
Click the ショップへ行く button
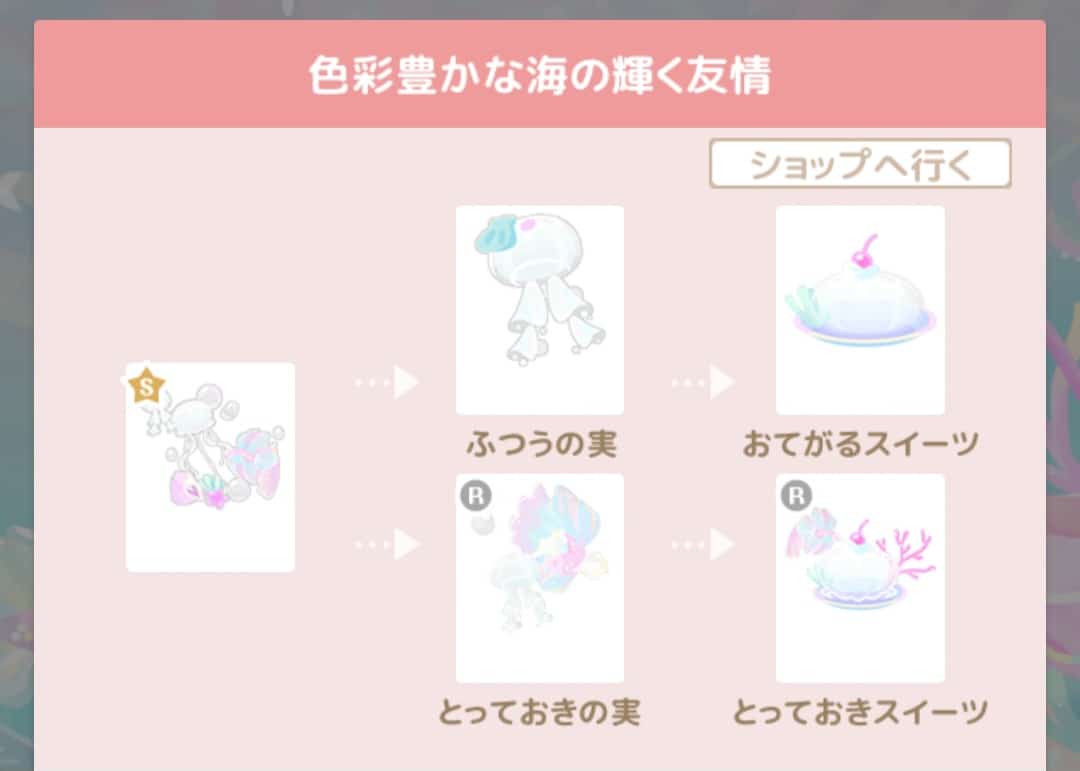(x=860, y=164)
